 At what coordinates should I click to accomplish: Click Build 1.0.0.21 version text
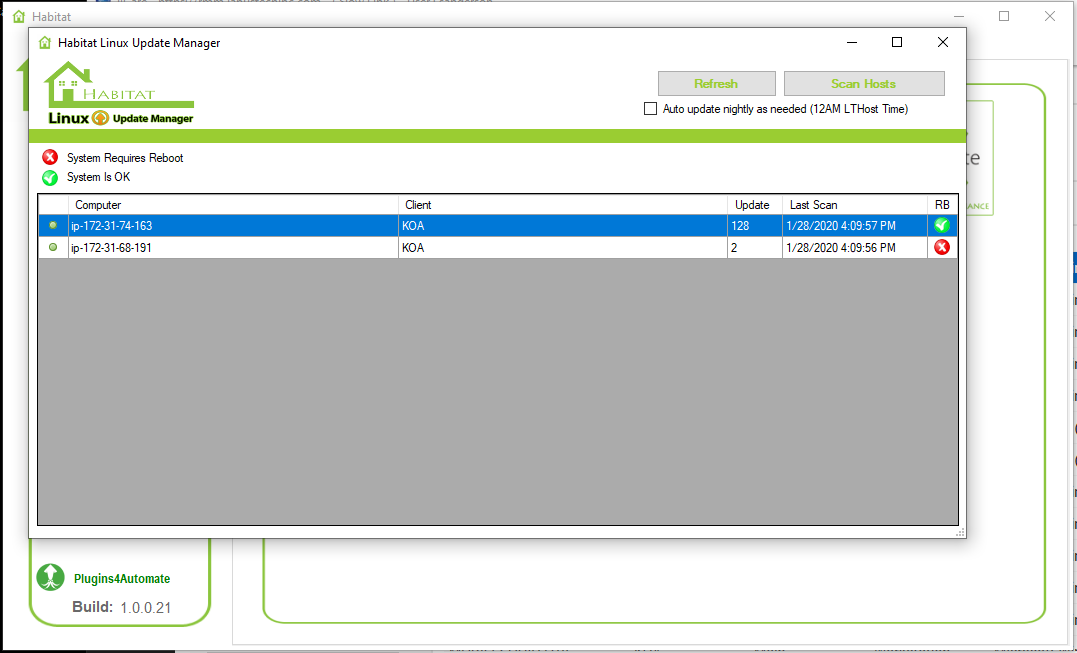click(122, 607)
